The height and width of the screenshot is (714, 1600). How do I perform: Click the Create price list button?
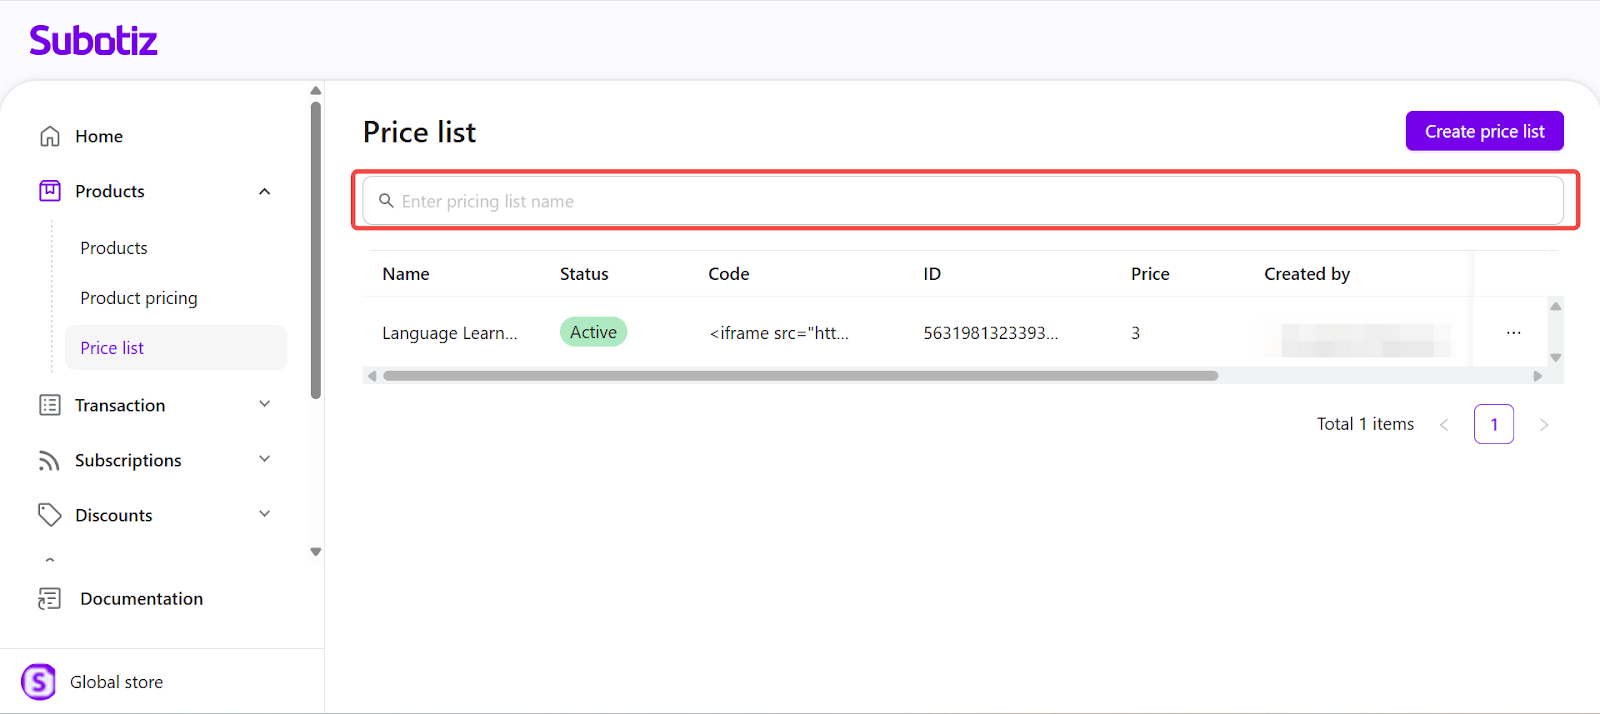pyautogui.click(x=1484, y=131)
